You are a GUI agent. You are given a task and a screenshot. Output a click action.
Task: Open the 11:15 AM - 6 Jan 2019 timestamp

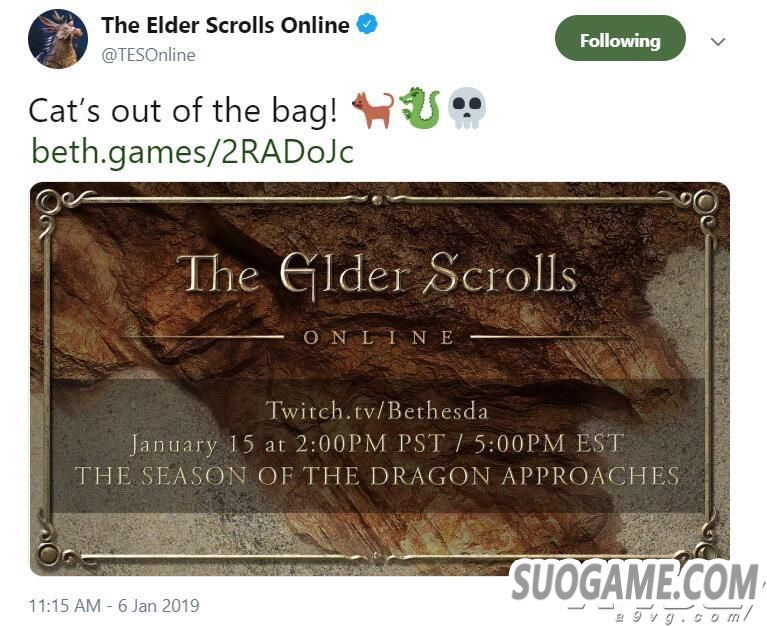(114, 605)
